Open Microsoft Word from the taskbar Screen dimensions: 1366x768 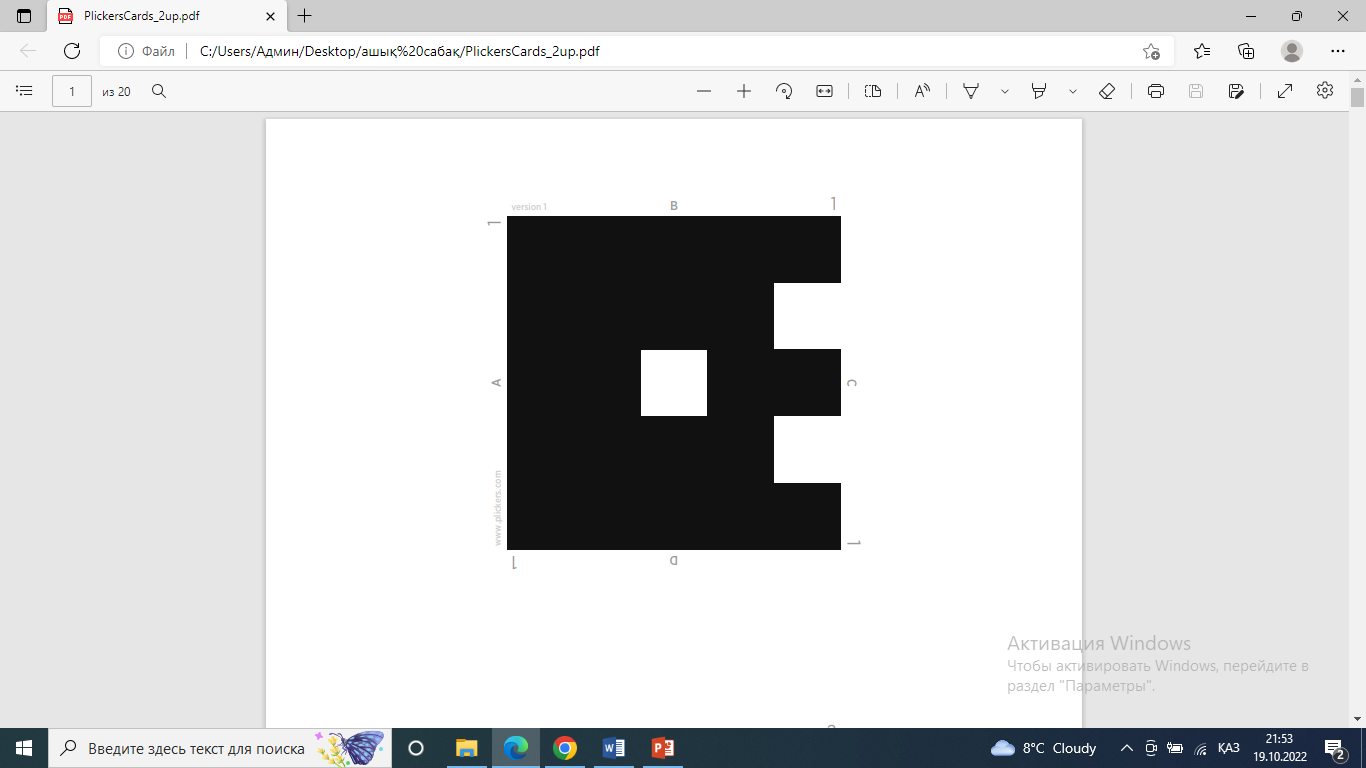coord(614,748)
